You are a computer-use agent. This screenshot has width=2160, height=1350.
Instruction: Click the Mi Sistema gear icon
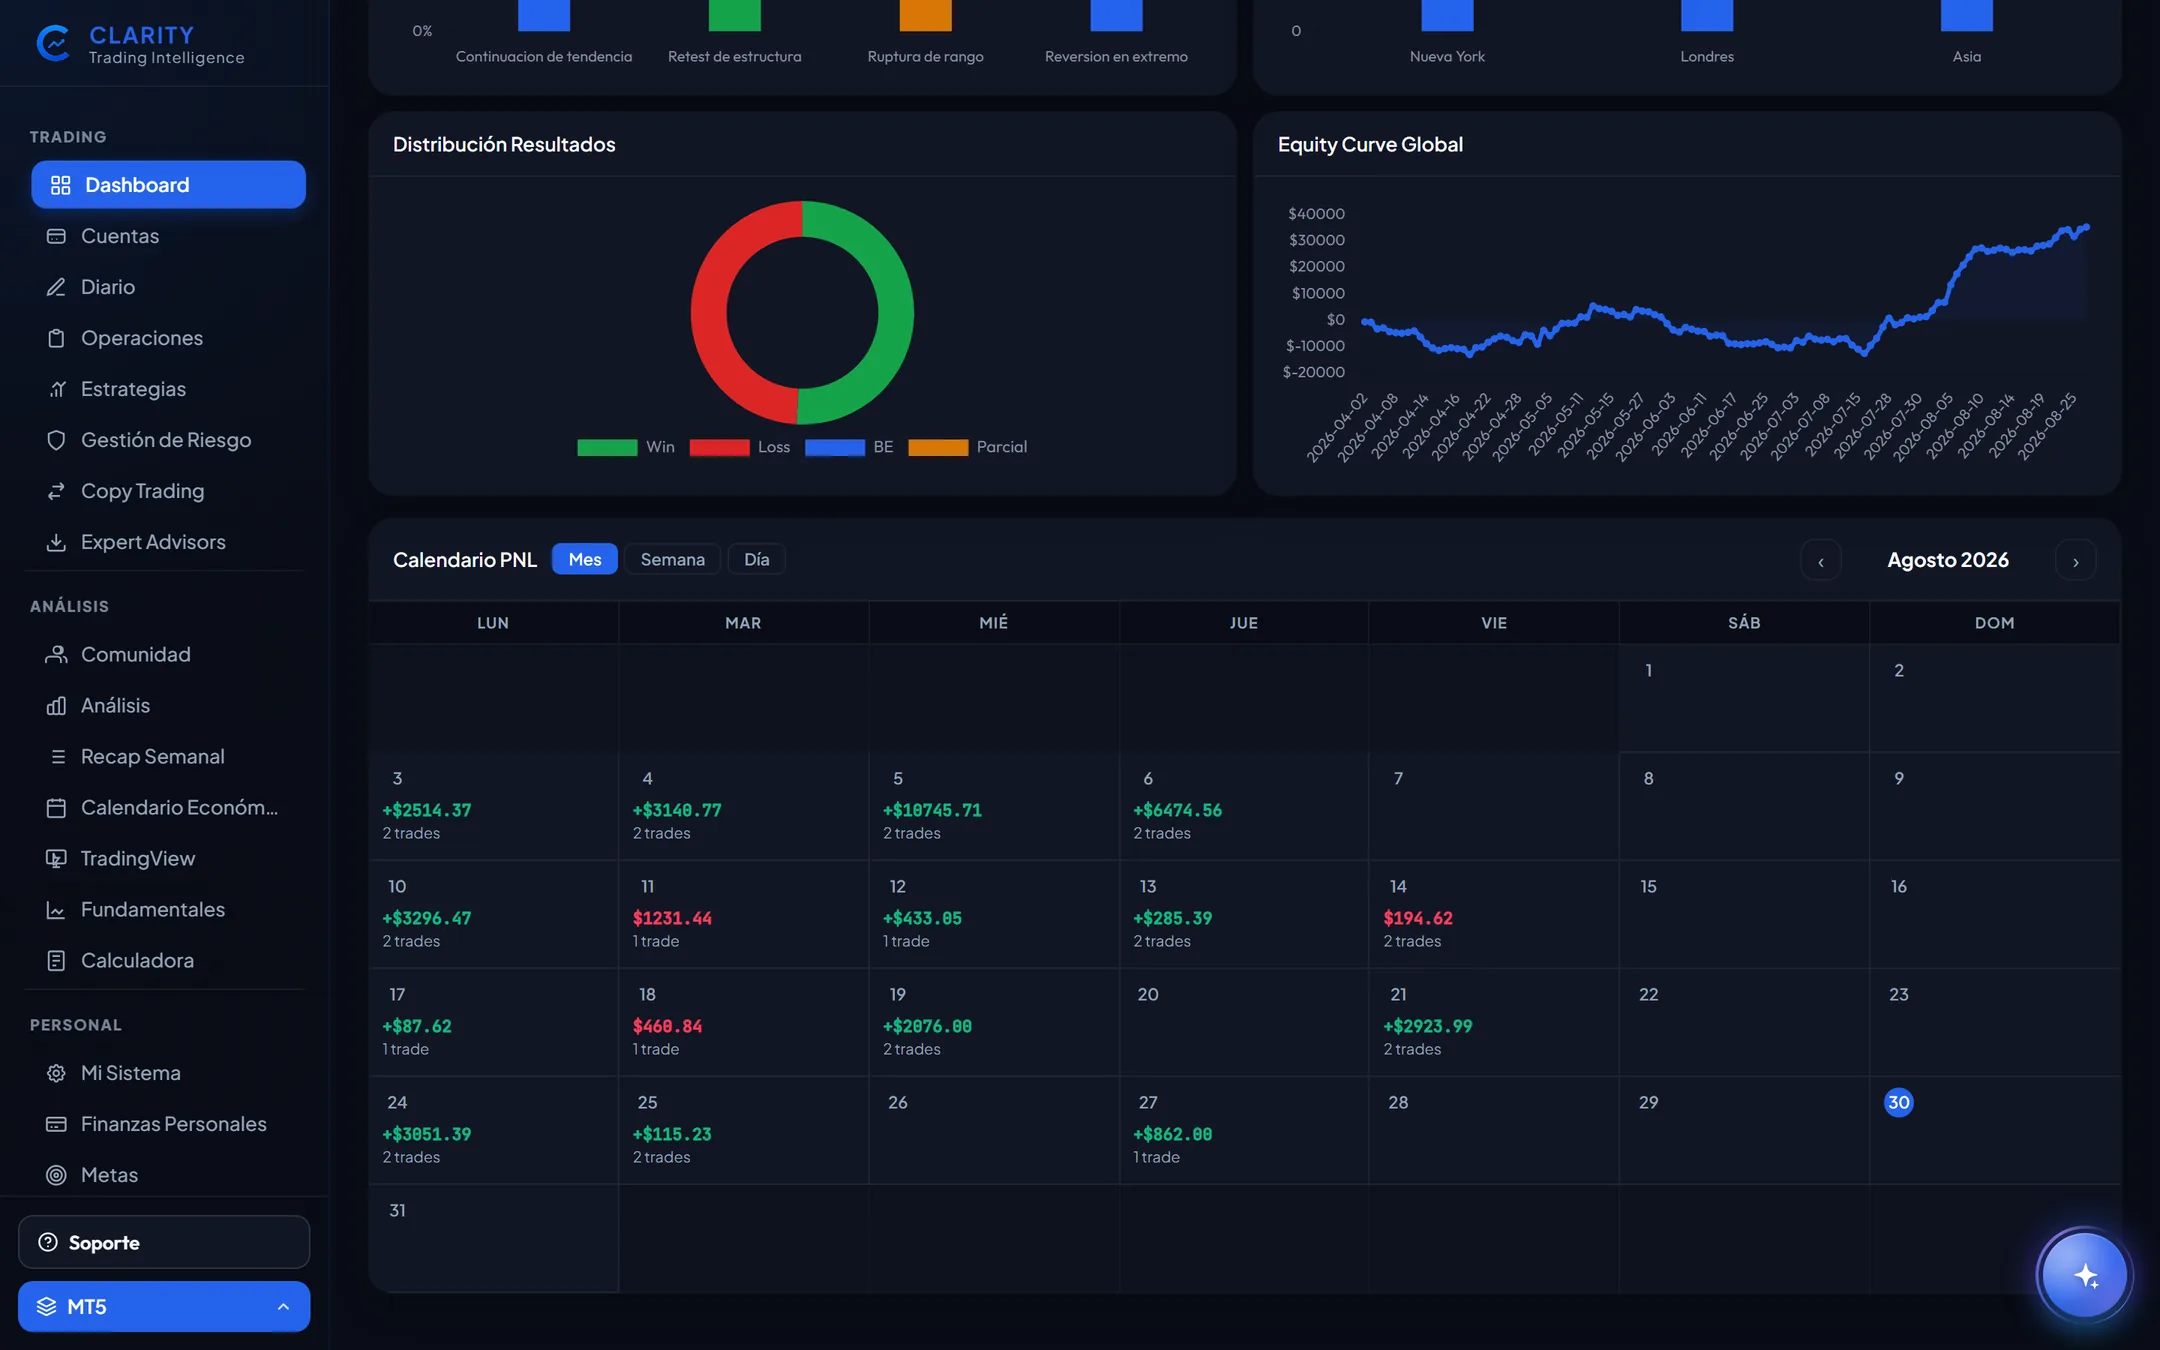[56, 1073]
